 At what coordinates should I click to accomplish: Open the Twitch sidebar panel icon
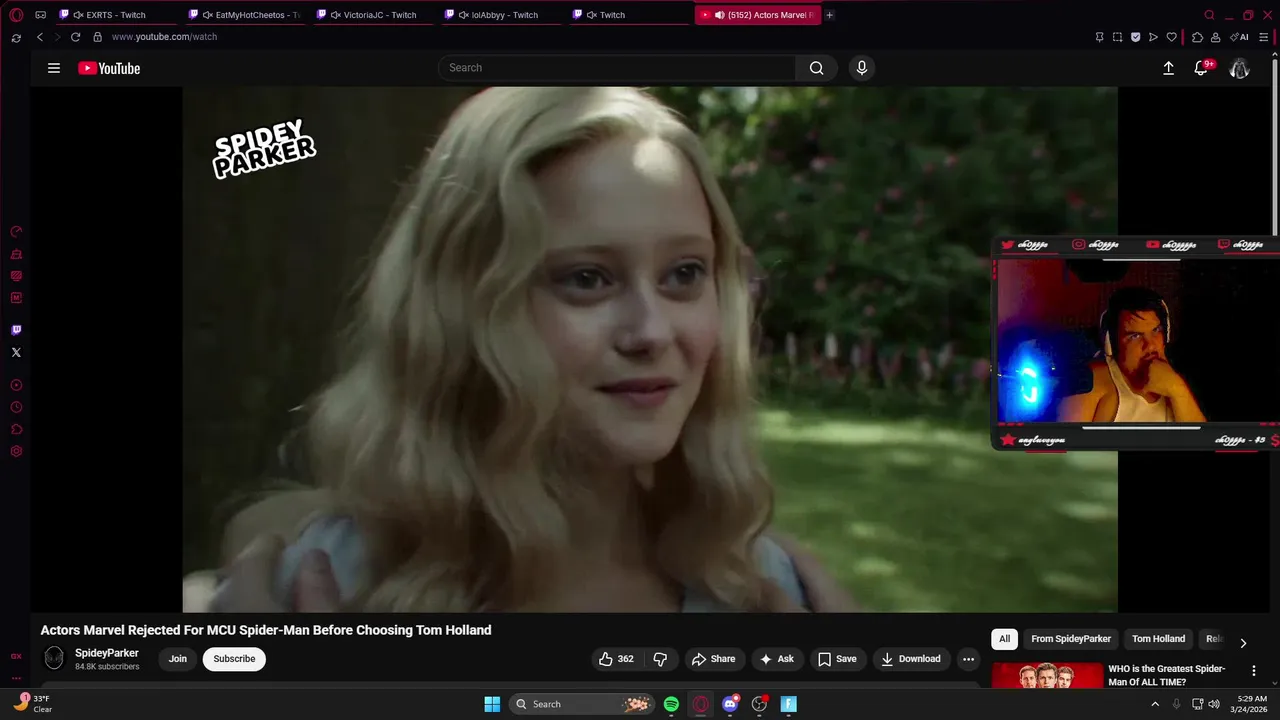pos(16,330)
